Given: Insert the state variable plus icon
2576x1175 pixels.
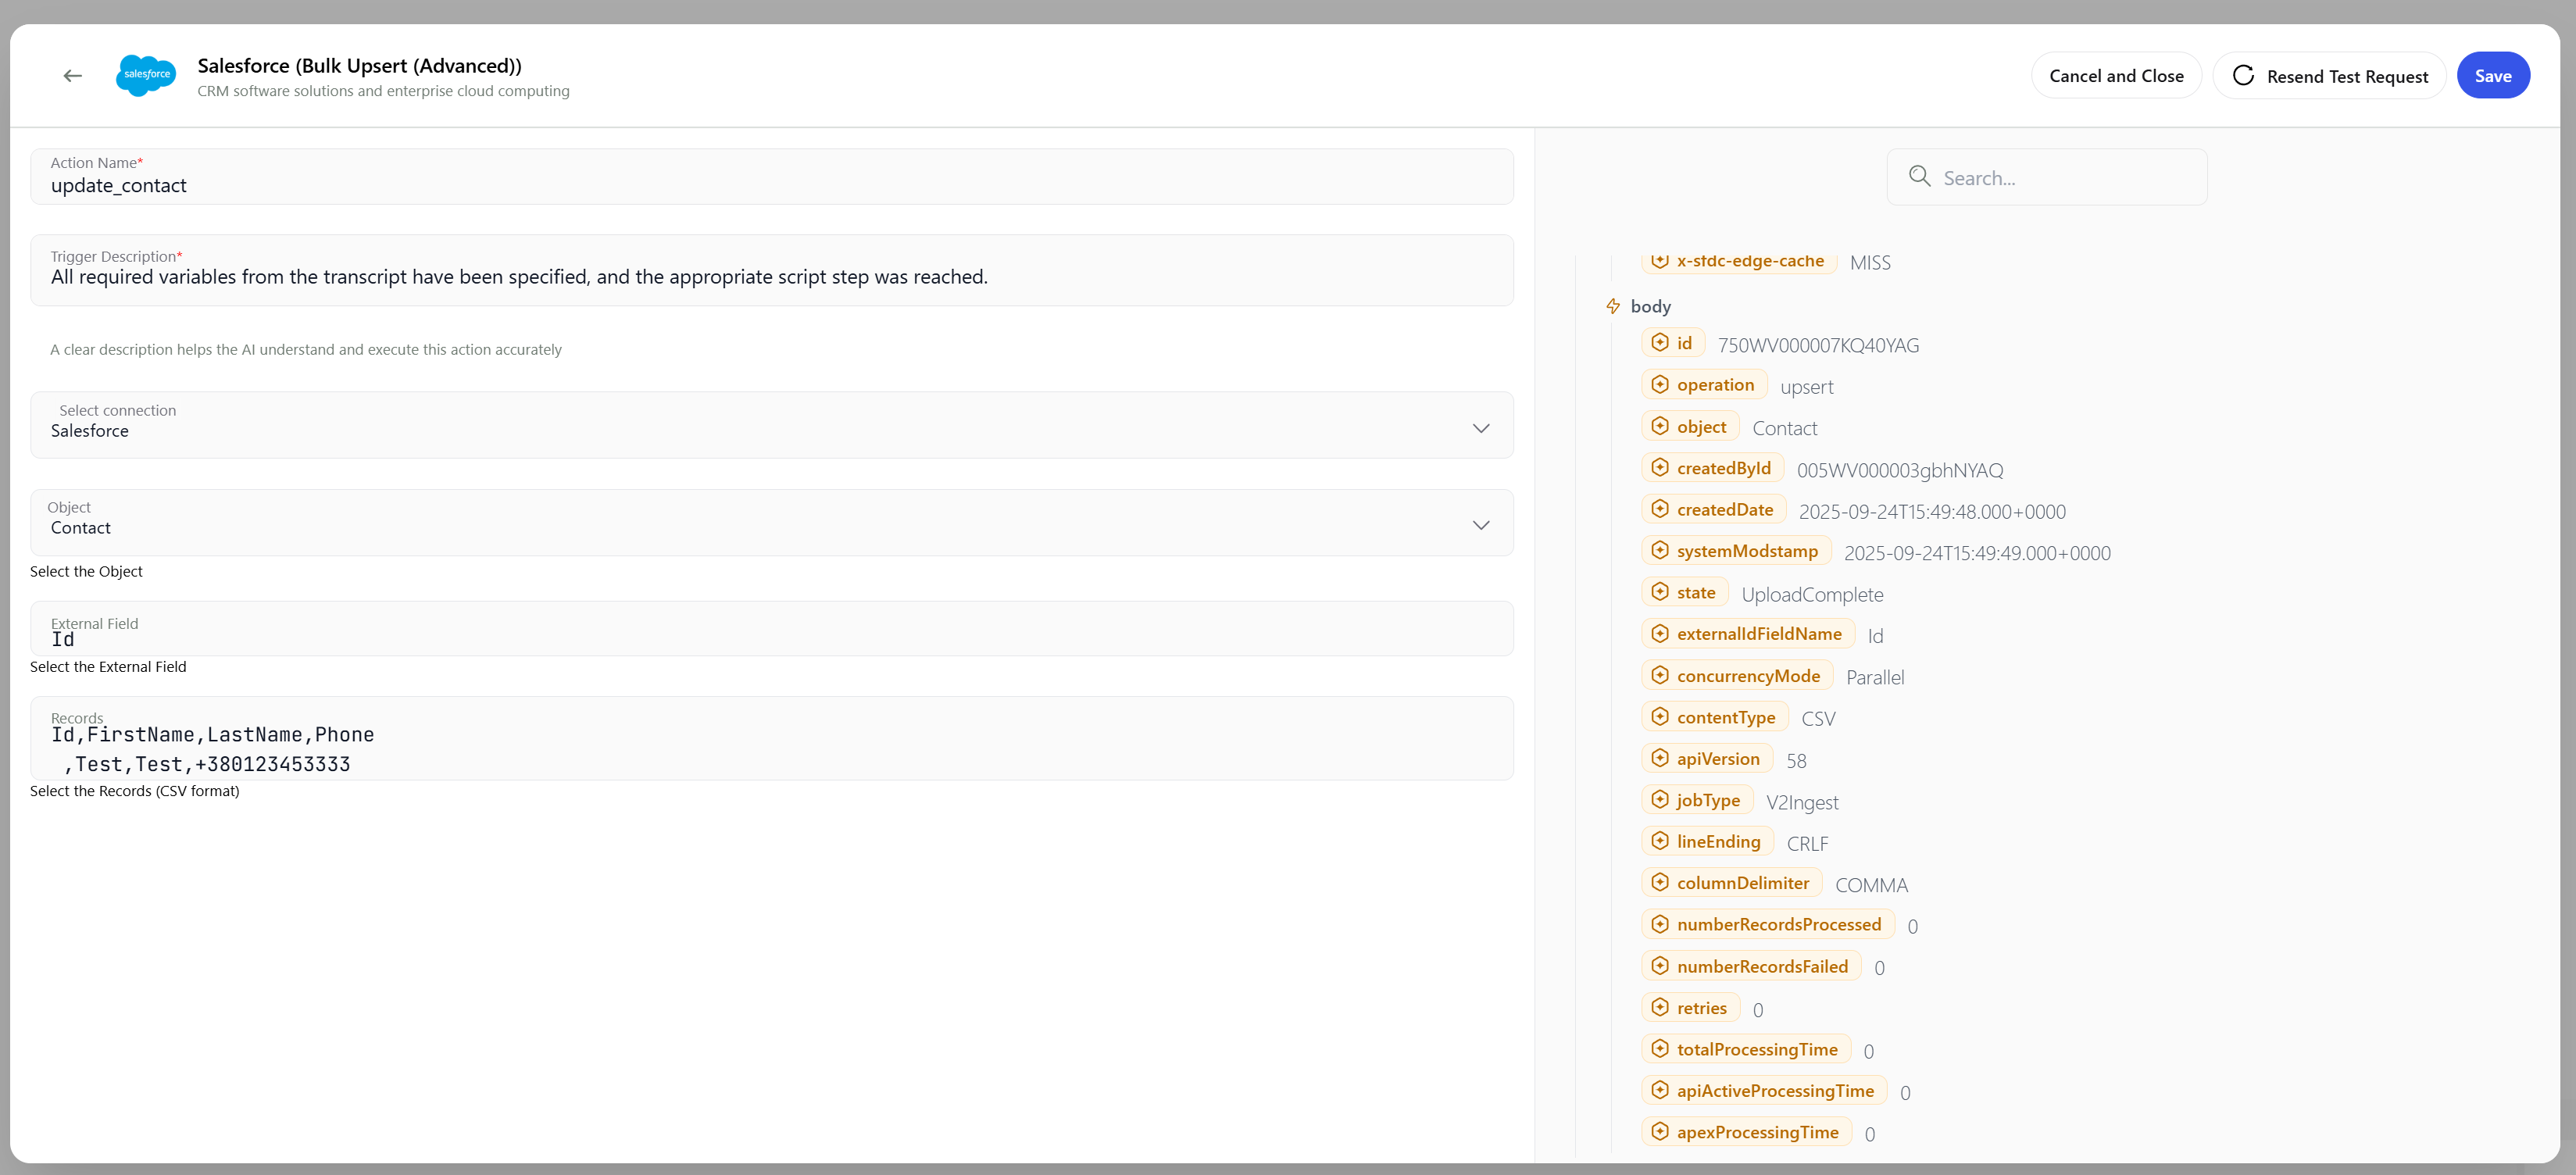Looking at the screenshot, I should pyautogui.click(x=1660, y=592).
